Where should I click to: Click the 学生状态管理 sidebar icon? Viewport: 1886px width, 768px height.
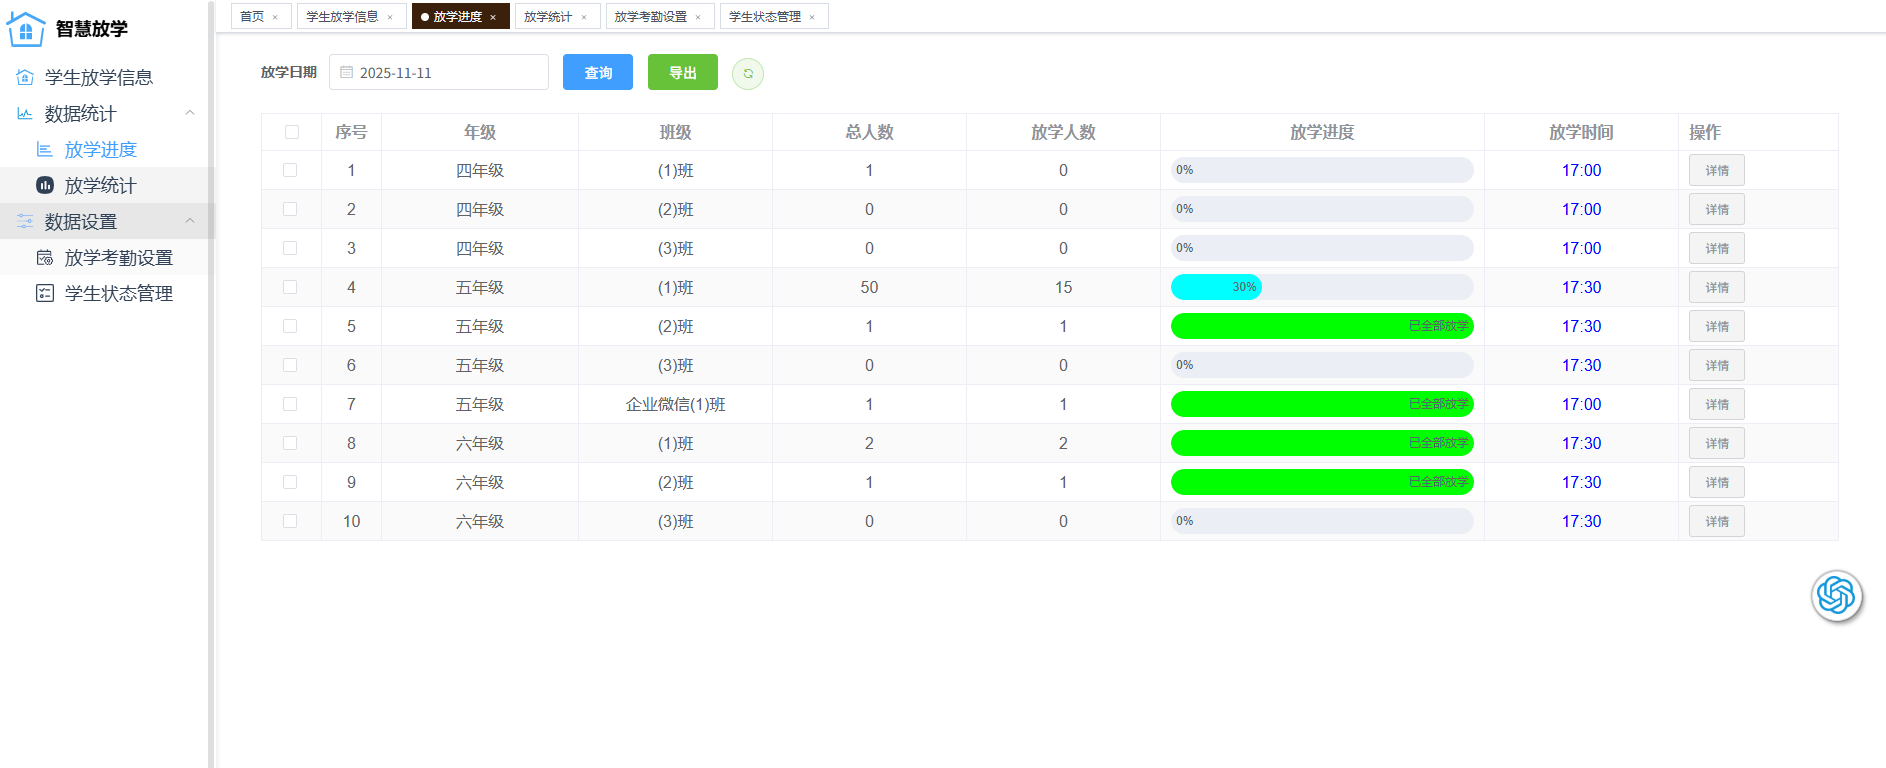click(x=45, y=293)
